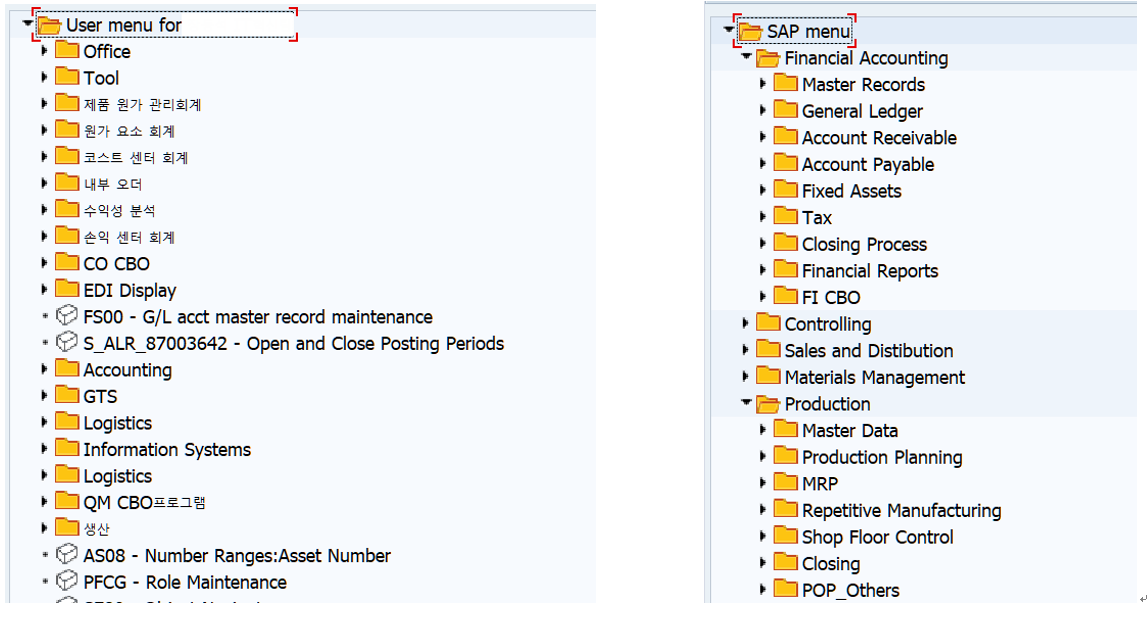Select the 'Closing' label under Production
The height and width of the screenshot is (618, 1147).
tap(831, 564)
